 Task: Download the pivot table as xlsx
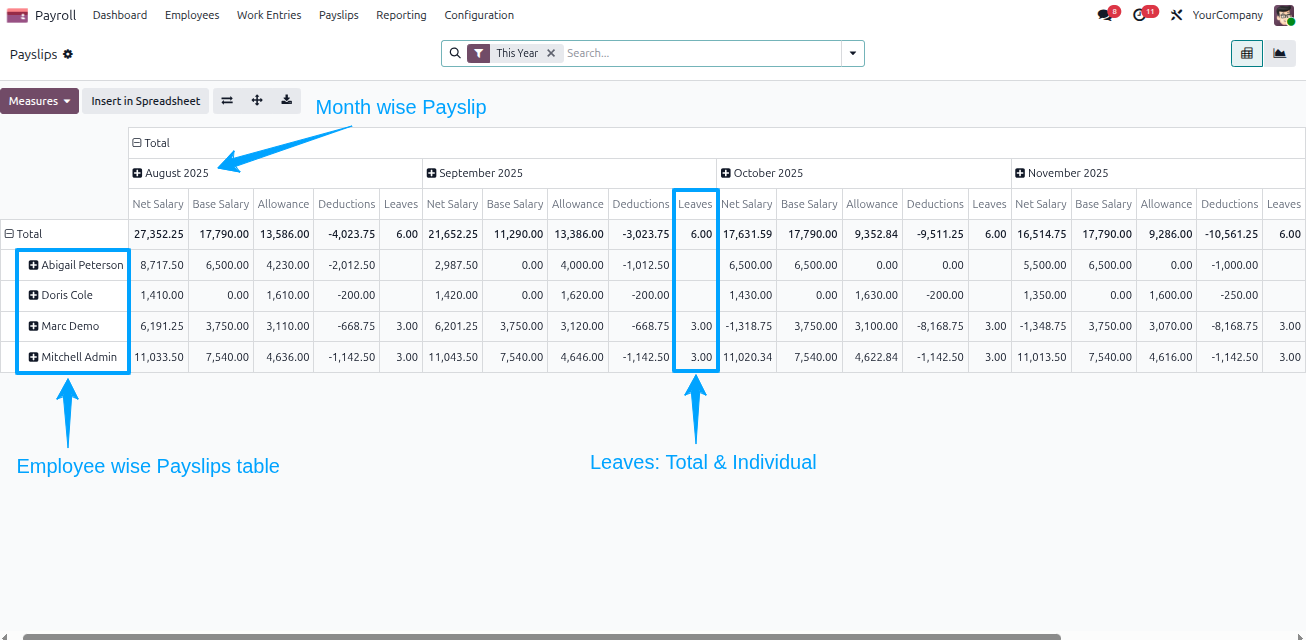(x=286, y=100)
